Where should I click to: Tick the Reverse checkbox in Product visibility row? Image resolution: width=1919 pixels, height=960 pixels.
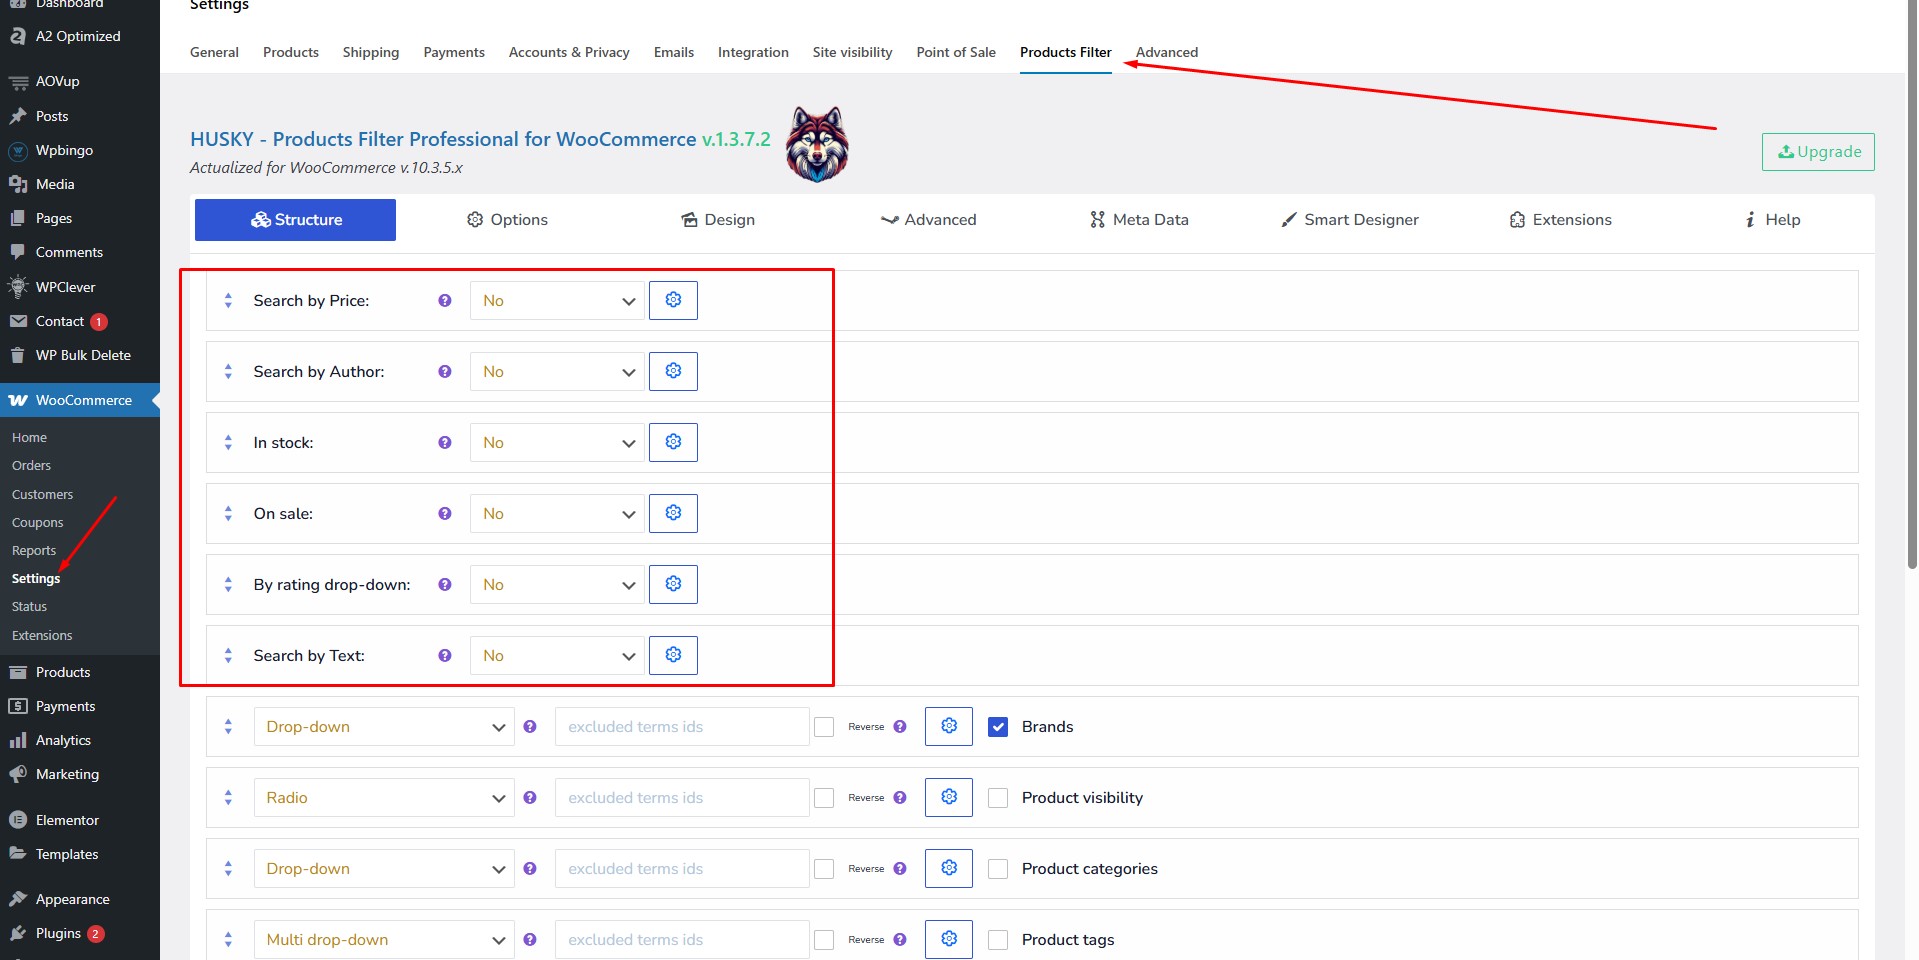(824, 798)
